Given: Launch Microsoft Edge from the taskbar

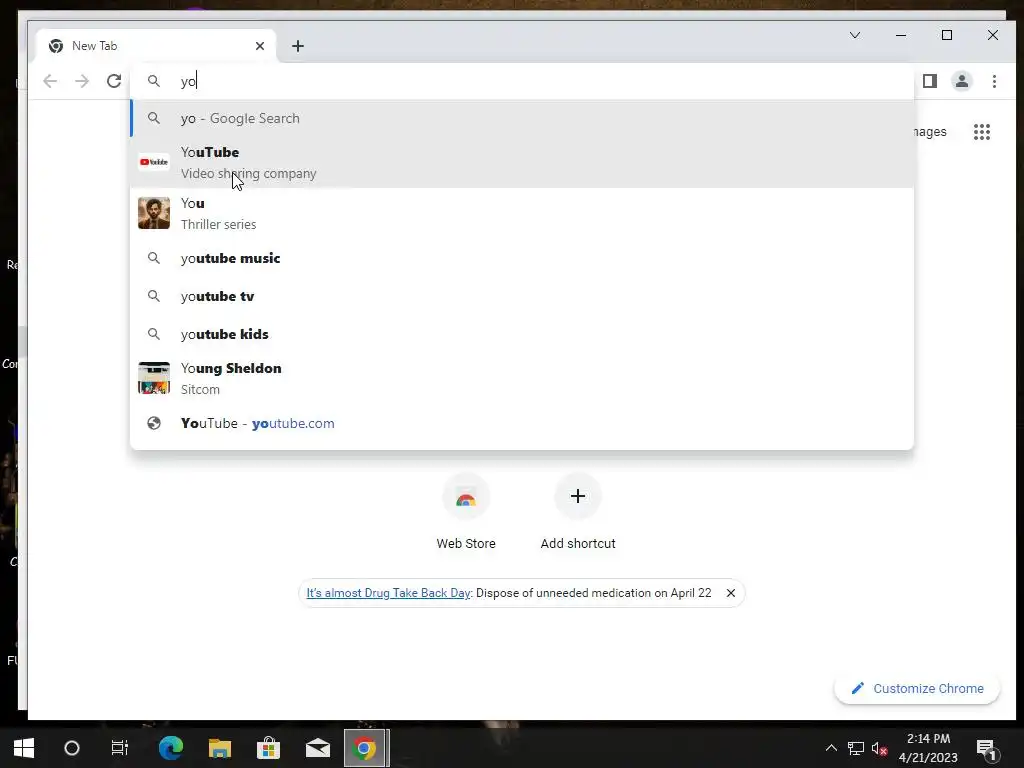Looking at the screenshot, I should (171, 748).
